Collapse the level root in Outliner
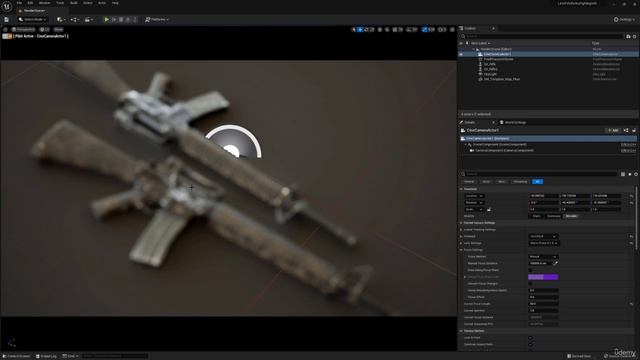This screenshot has height=360, width=640. pyautogui.click(x=474, y=49)
